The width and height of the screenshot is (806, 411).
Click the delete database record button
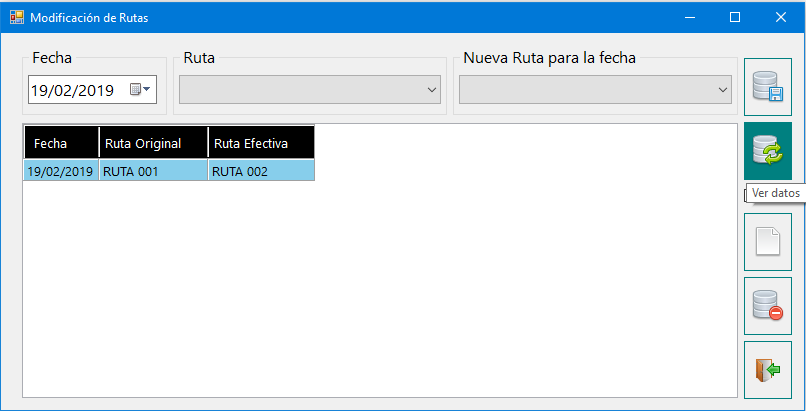[x=768, y=306]
